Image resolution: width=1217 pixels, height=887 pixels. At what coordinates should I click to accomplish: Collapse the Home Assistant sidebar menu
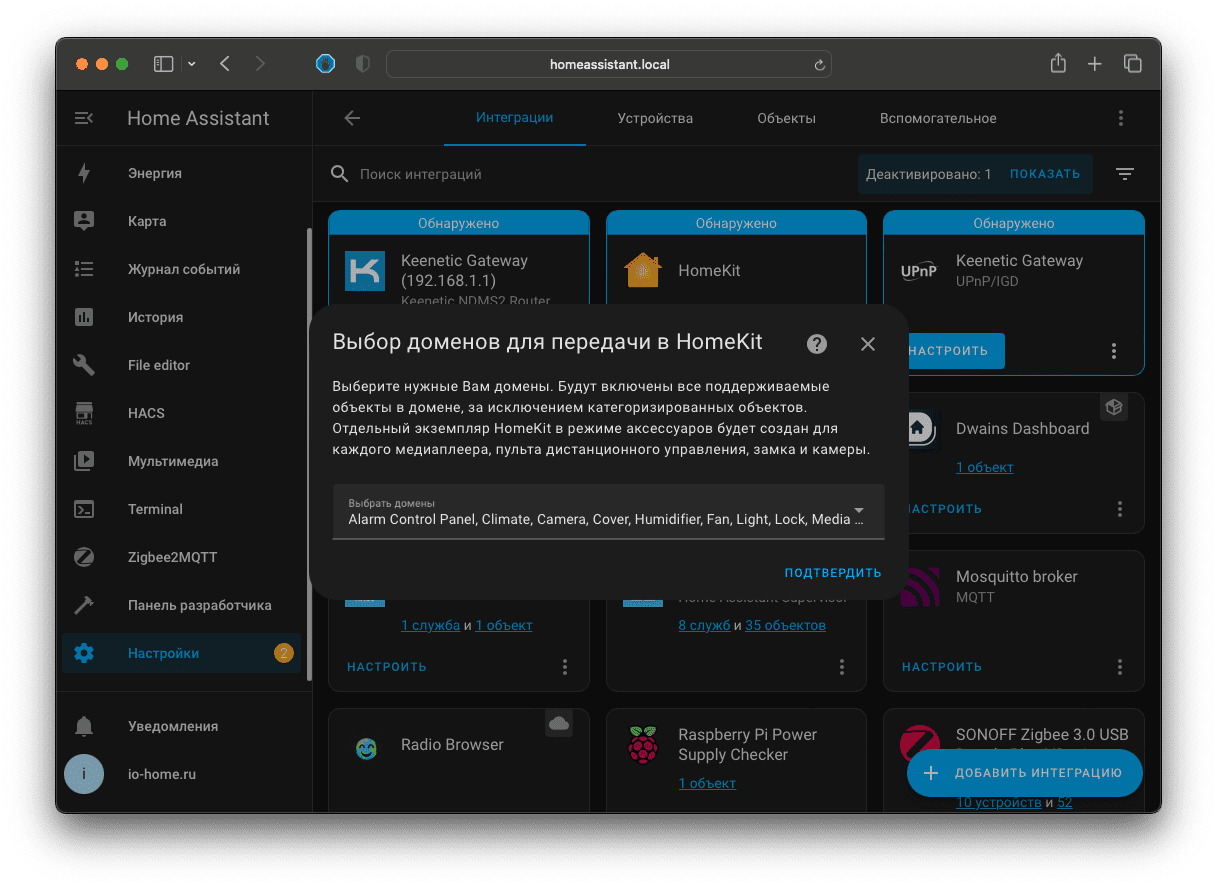84,118
